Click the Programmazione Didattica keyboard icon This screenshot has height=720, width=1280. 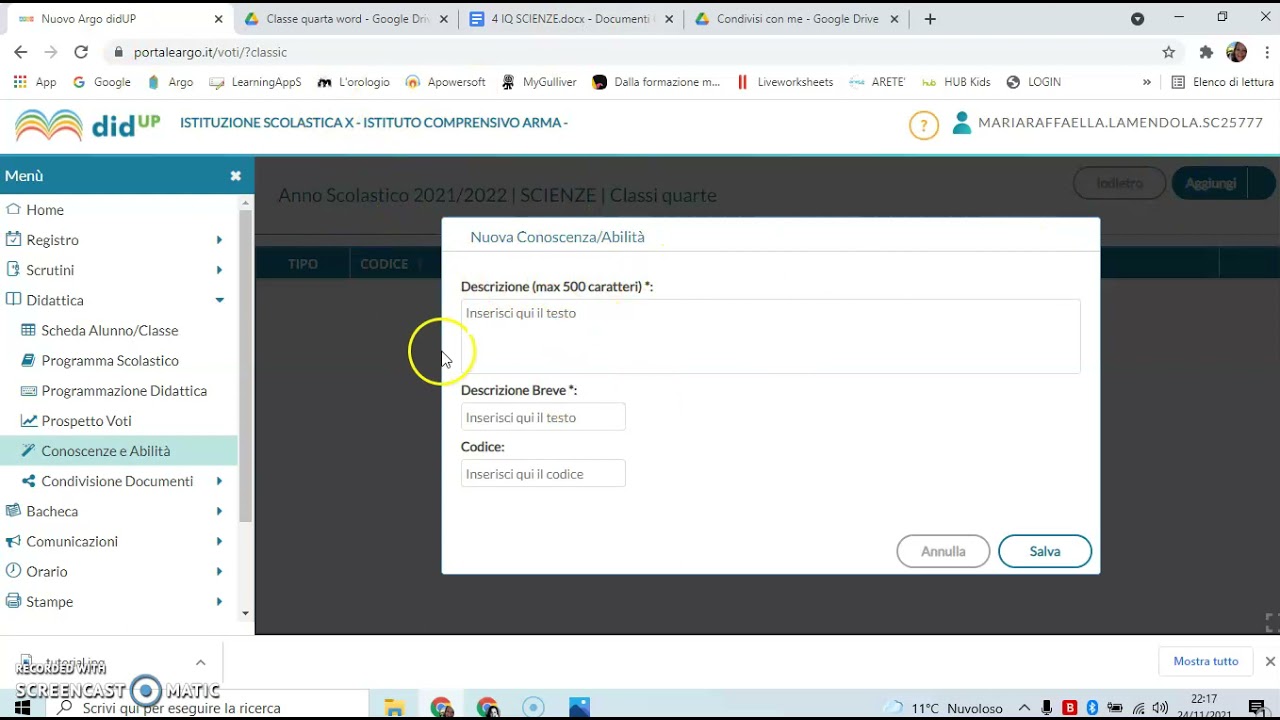[28, 391]
